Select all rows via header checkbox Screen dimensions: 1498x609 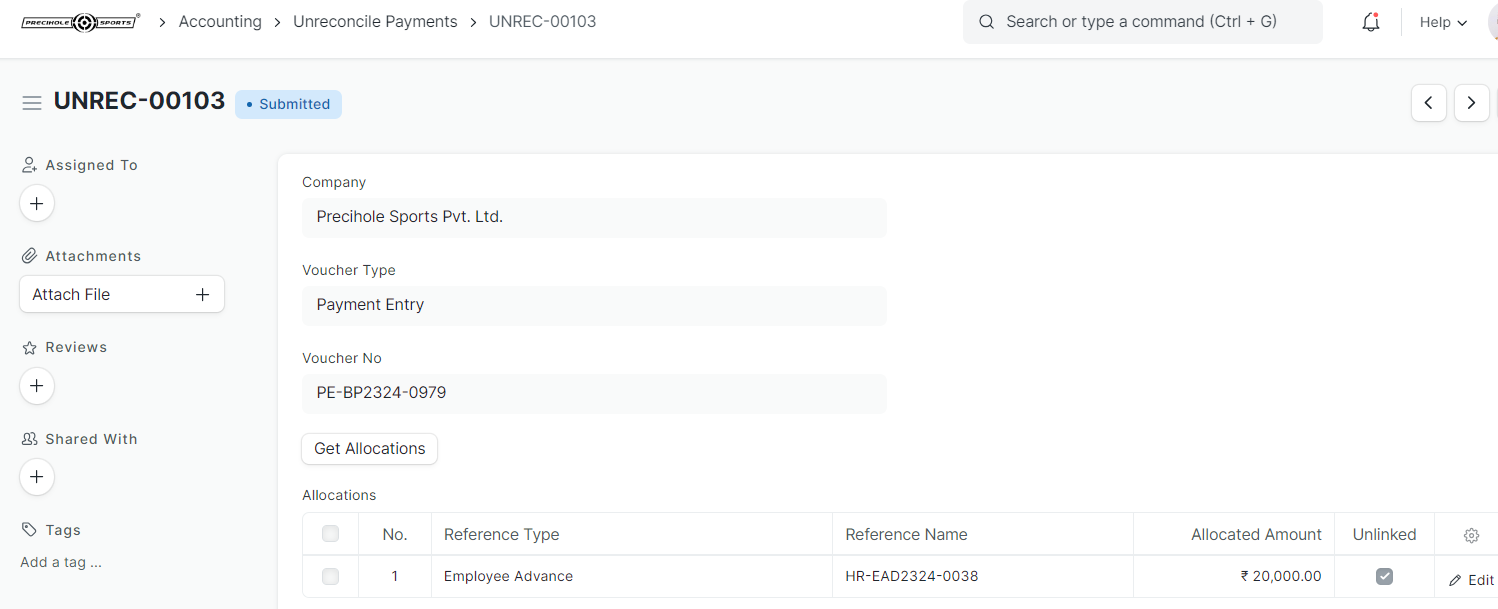[x=330, y=534]
